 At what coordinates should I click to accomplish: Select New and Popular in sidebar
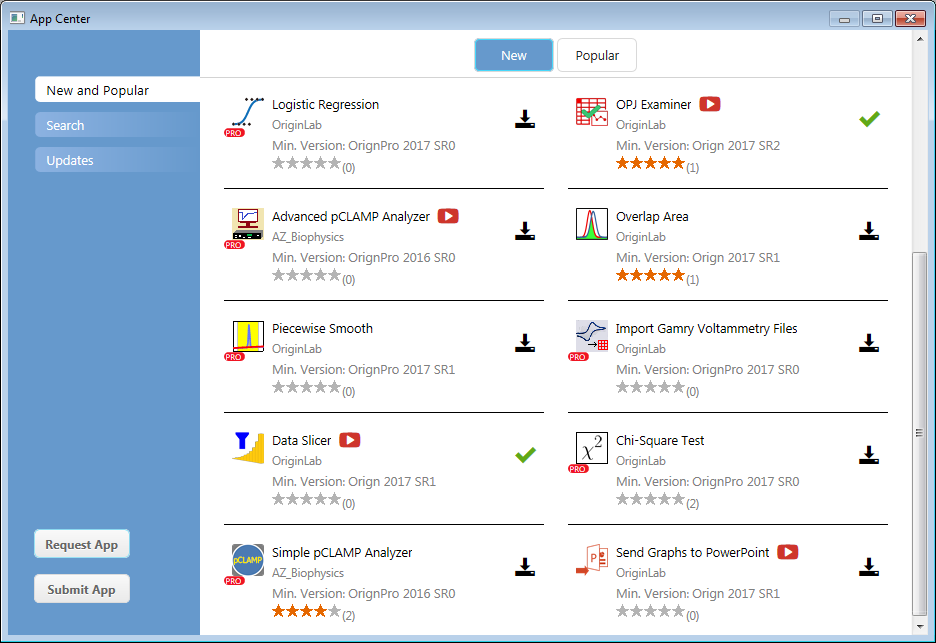pos(118,90)
